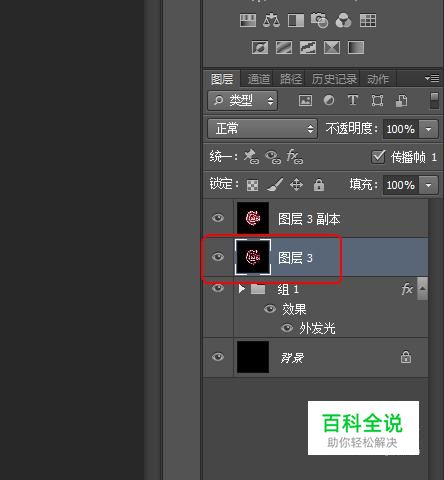The image size is (444, 480).
Task: Hide the 图层 3 副本 layer
Action: 218,218
